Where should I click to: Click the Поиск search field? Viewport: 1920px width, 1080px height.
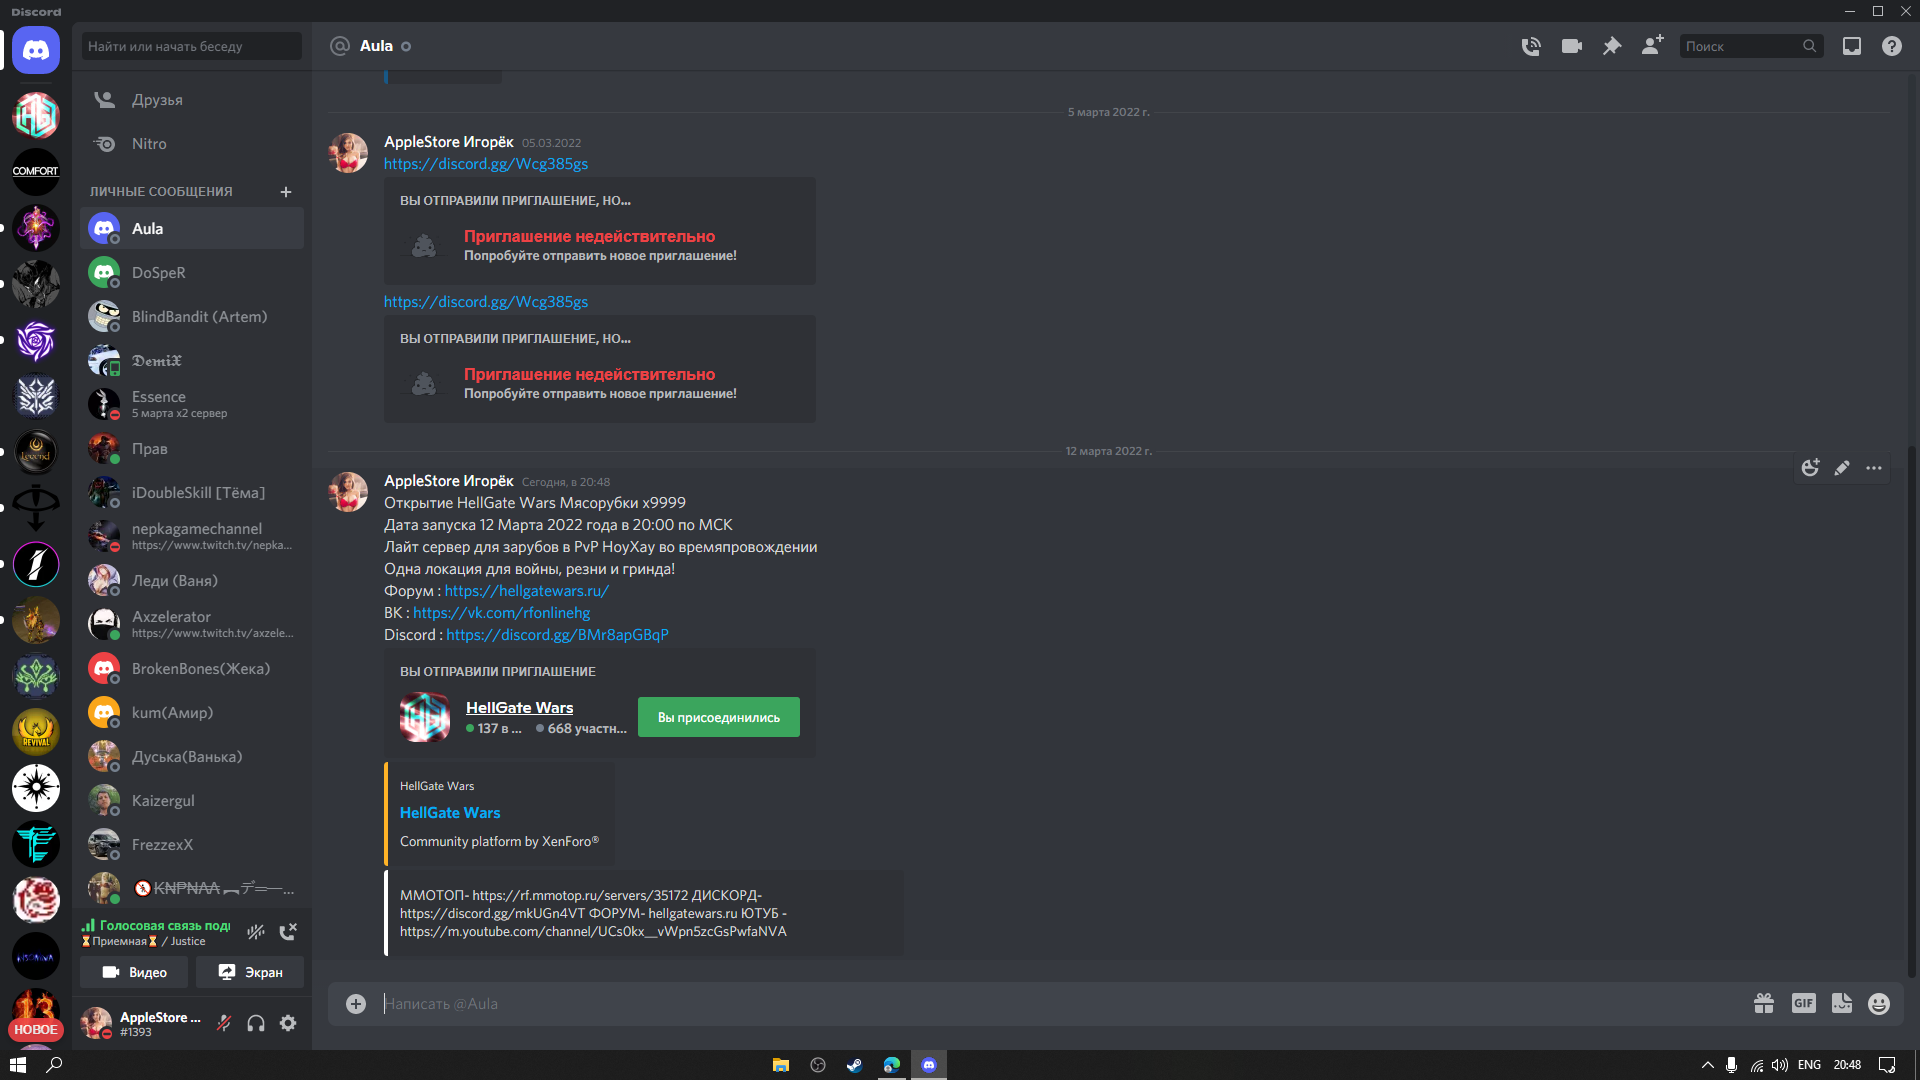tap(1751, 46)
